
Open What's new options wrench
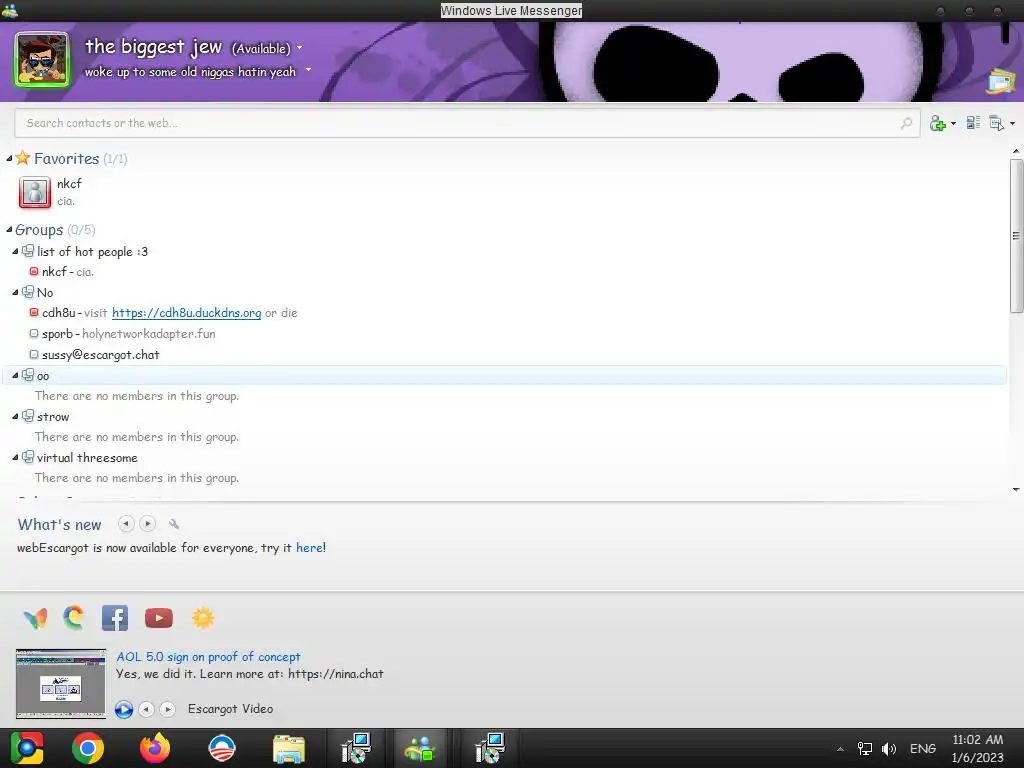point(174,524)
